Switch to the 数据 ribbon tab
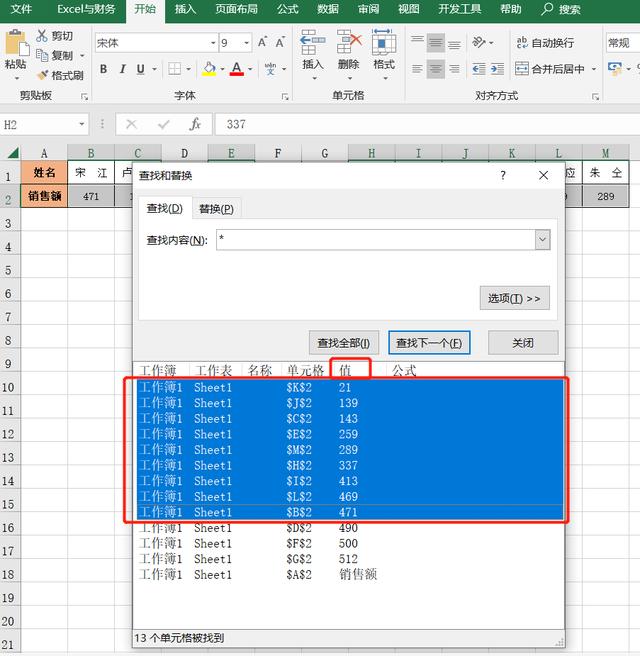 [328, 9]
